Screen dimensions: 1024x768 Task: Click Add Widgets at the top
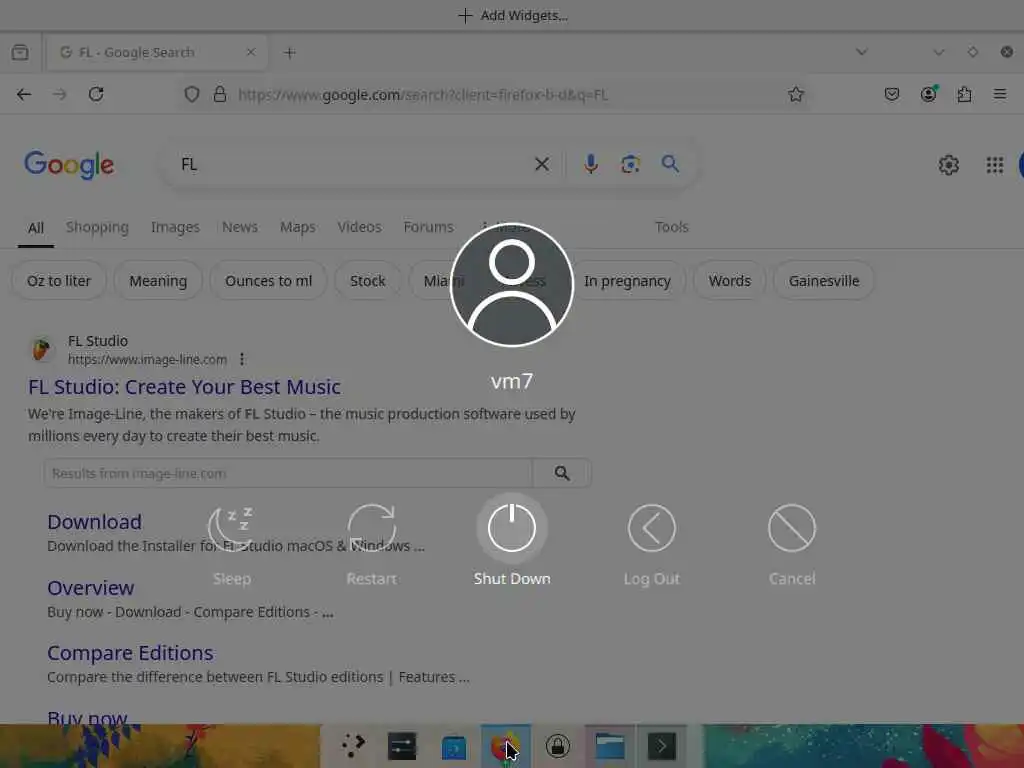pyautogui.click(x=513, y=16)
